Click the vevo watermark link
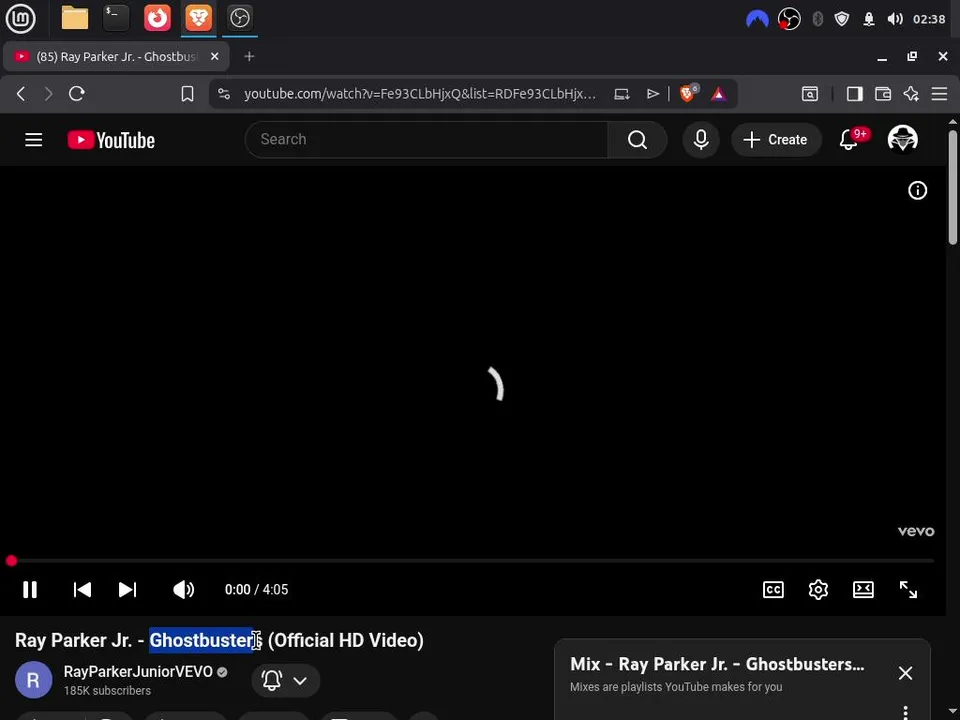 pos(916,531)
